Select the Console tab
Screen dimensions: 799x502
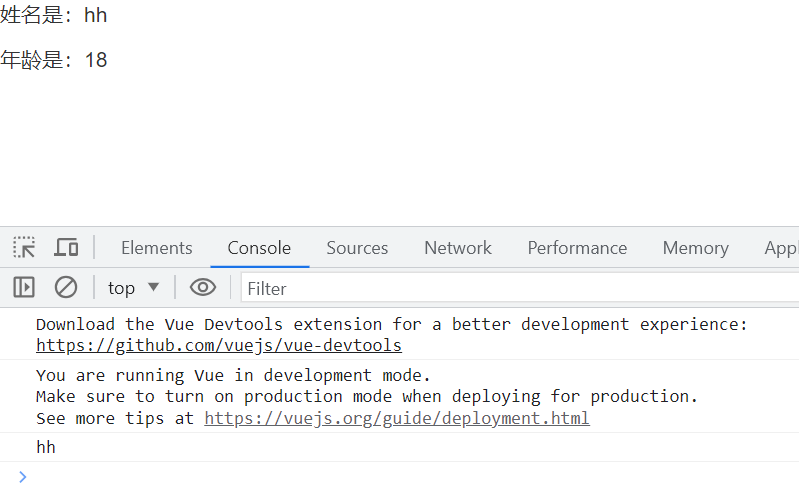259,248
